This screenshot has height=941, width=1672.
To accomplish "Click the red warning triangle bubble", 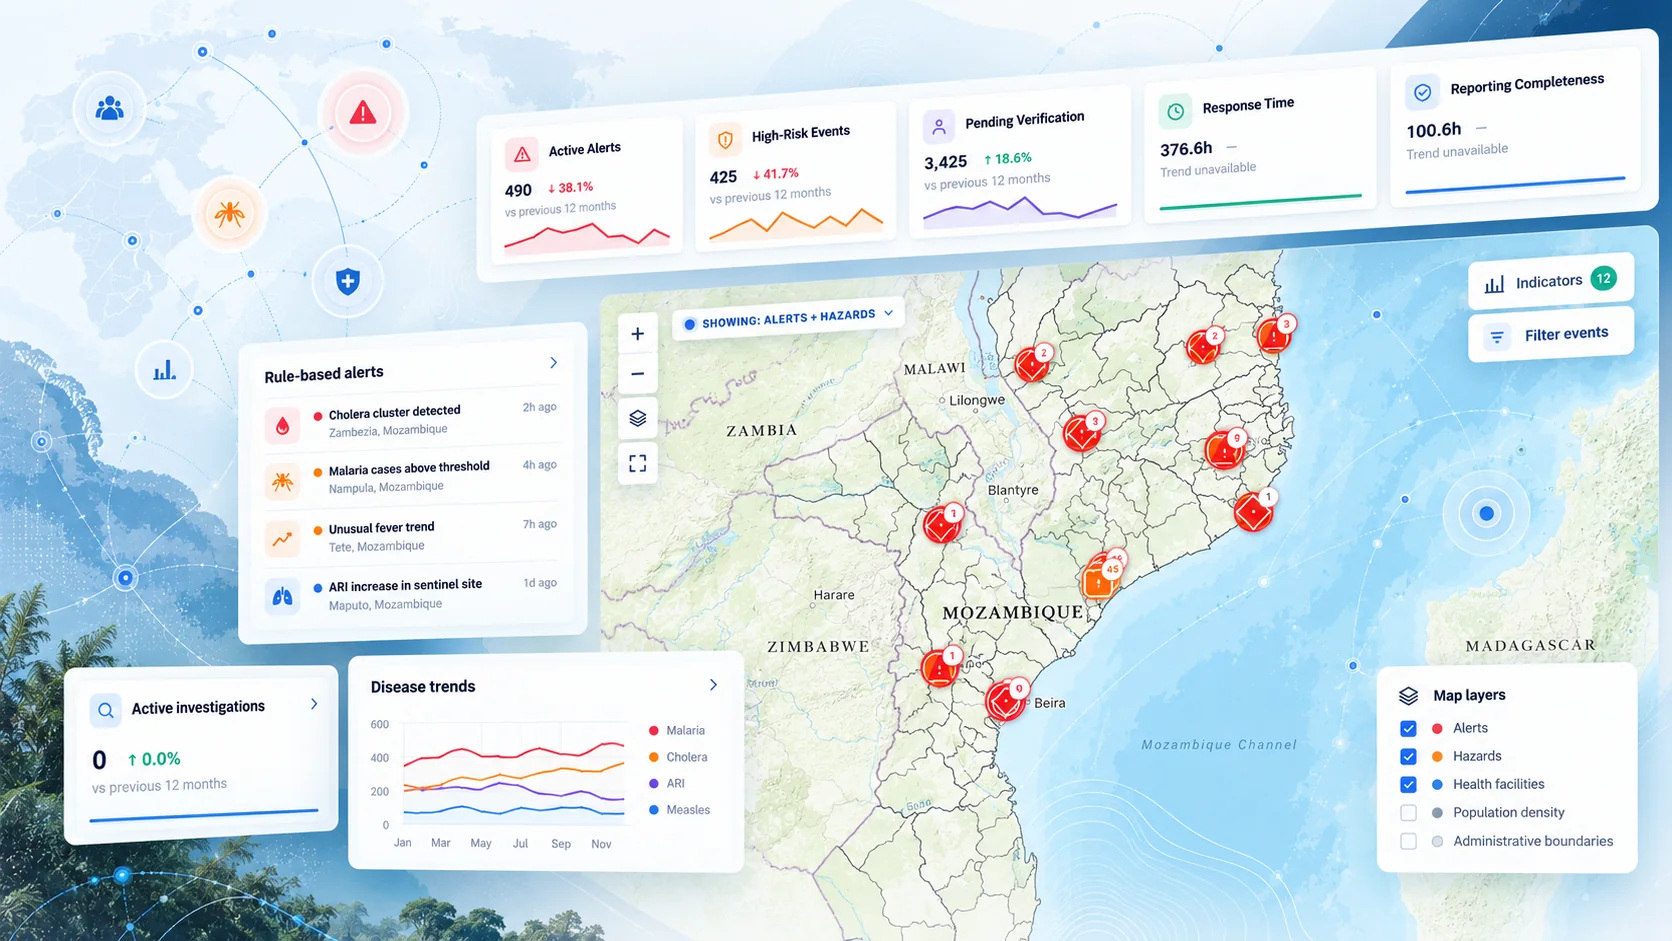I will [x=362, y=113].
